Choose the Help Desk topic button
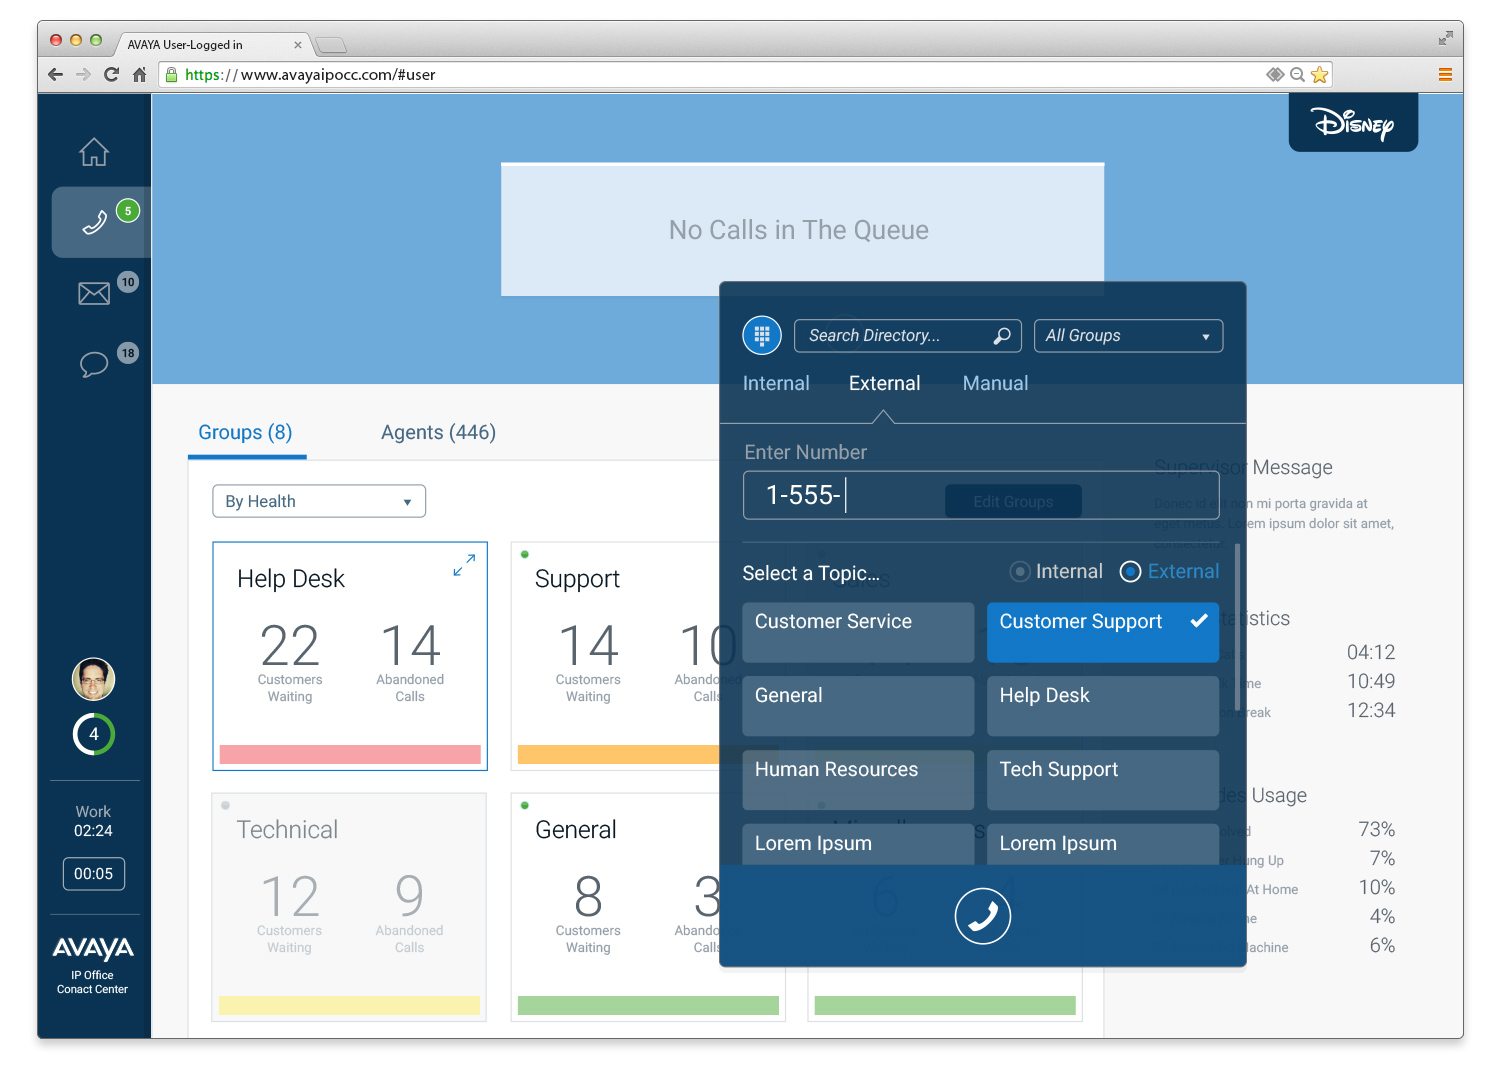The width and height of the screenshot is (1500, 1070). (1103, 706)
